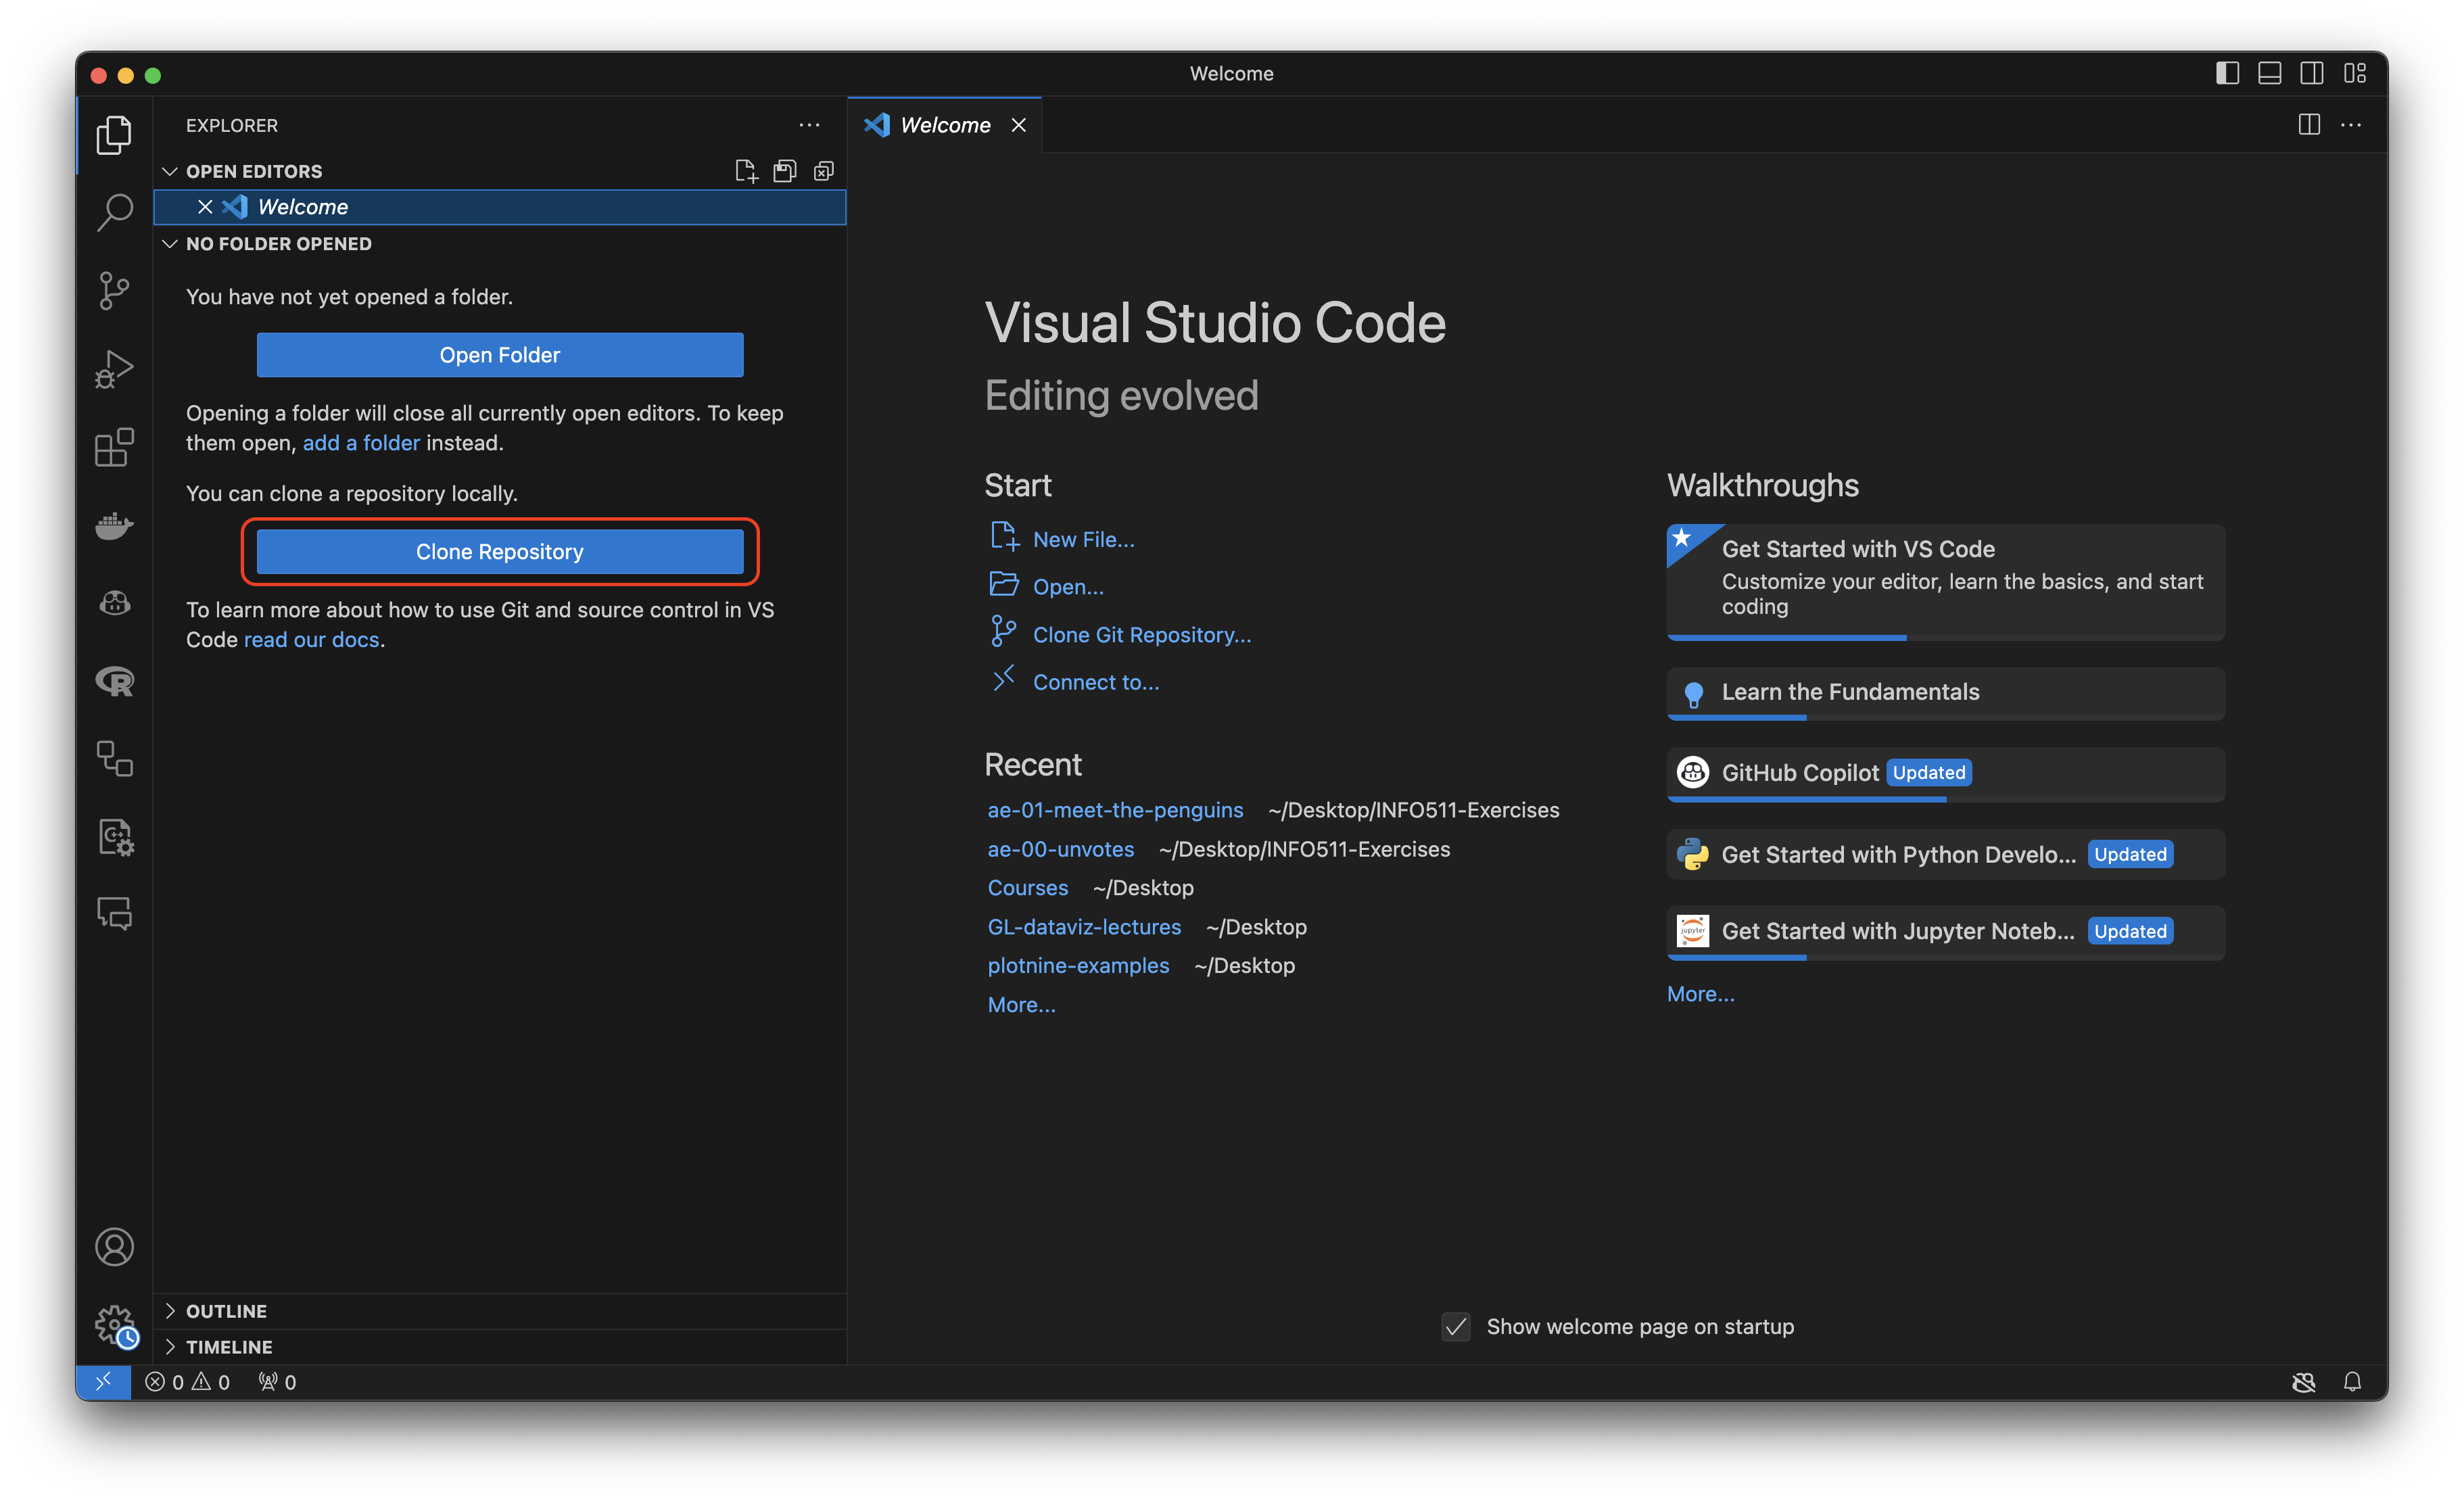2464x1501 pixels.
Task: Open the Manage gear icon
Action: point(114,1324)
